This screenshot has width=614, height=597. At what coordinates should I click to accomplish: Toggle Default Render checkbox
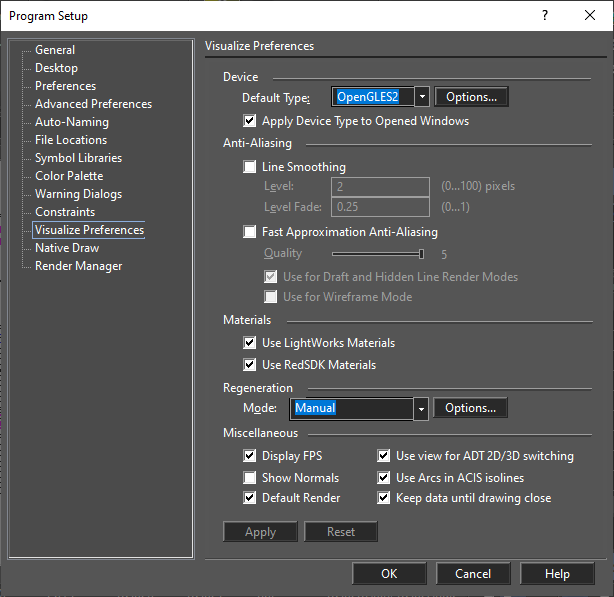pos(249,498)
